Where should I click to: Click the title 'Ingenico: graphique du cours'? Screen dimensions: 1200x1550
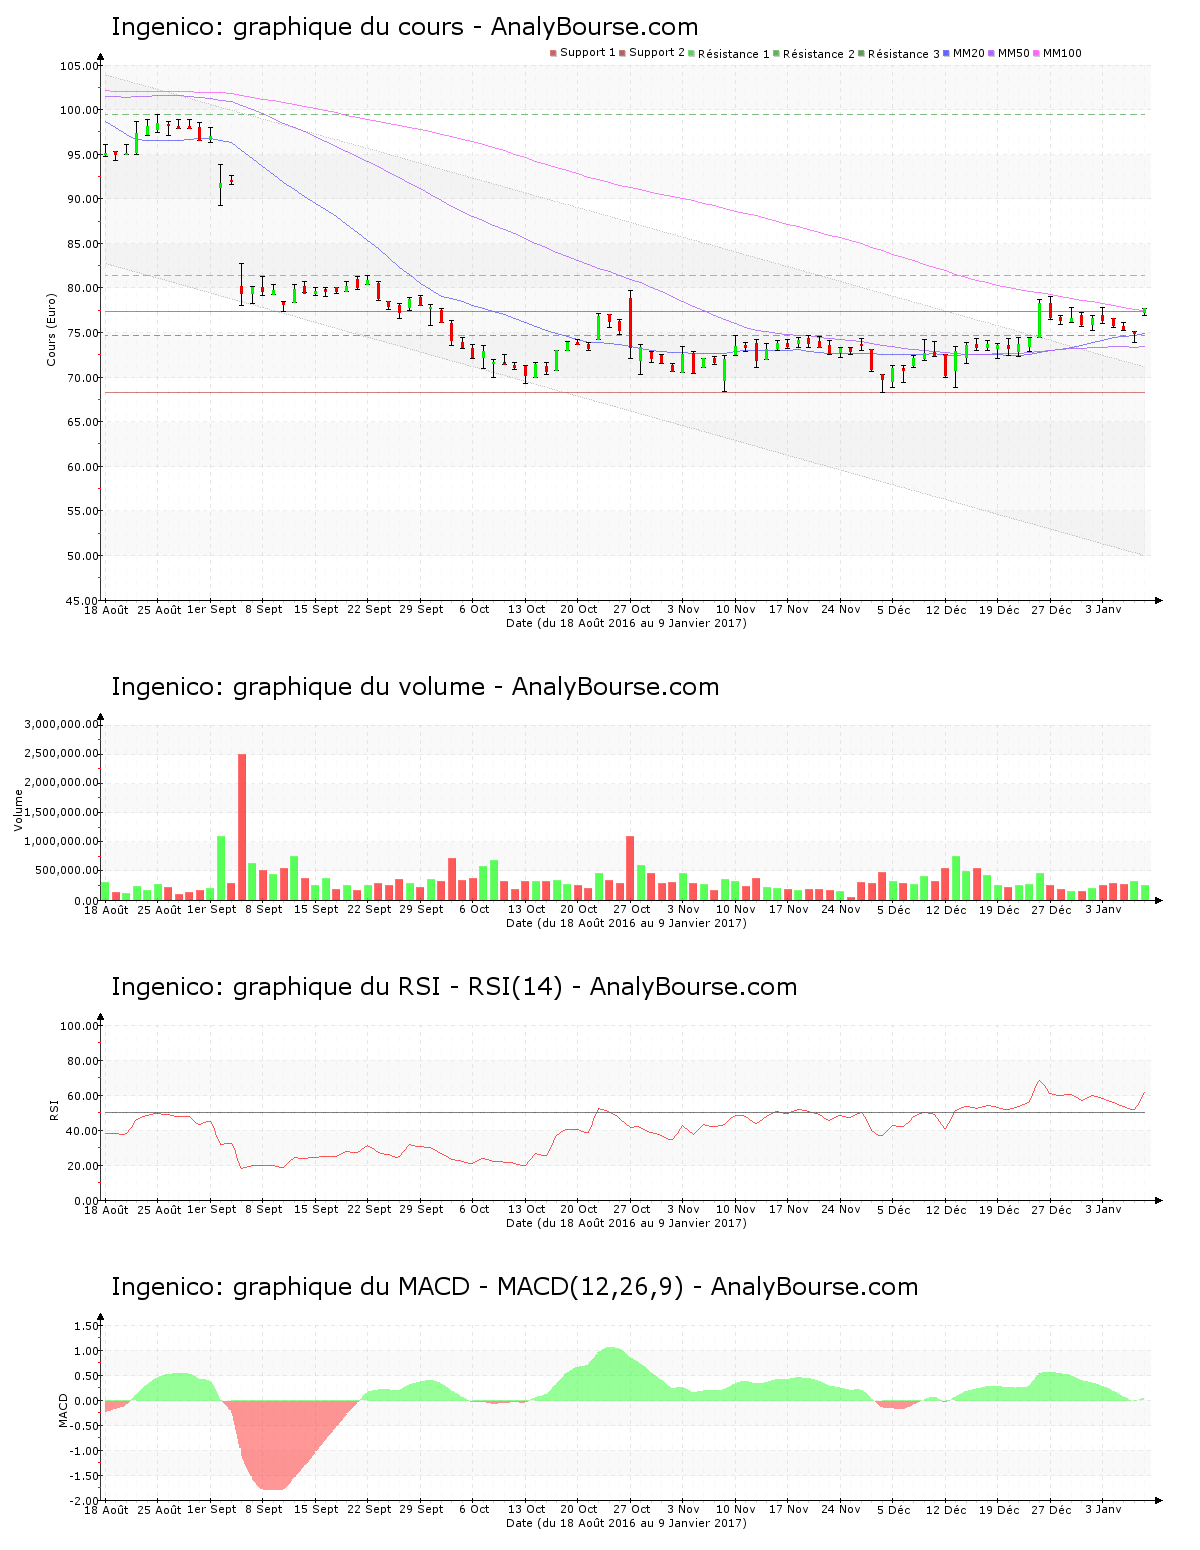tap(405, 27)
